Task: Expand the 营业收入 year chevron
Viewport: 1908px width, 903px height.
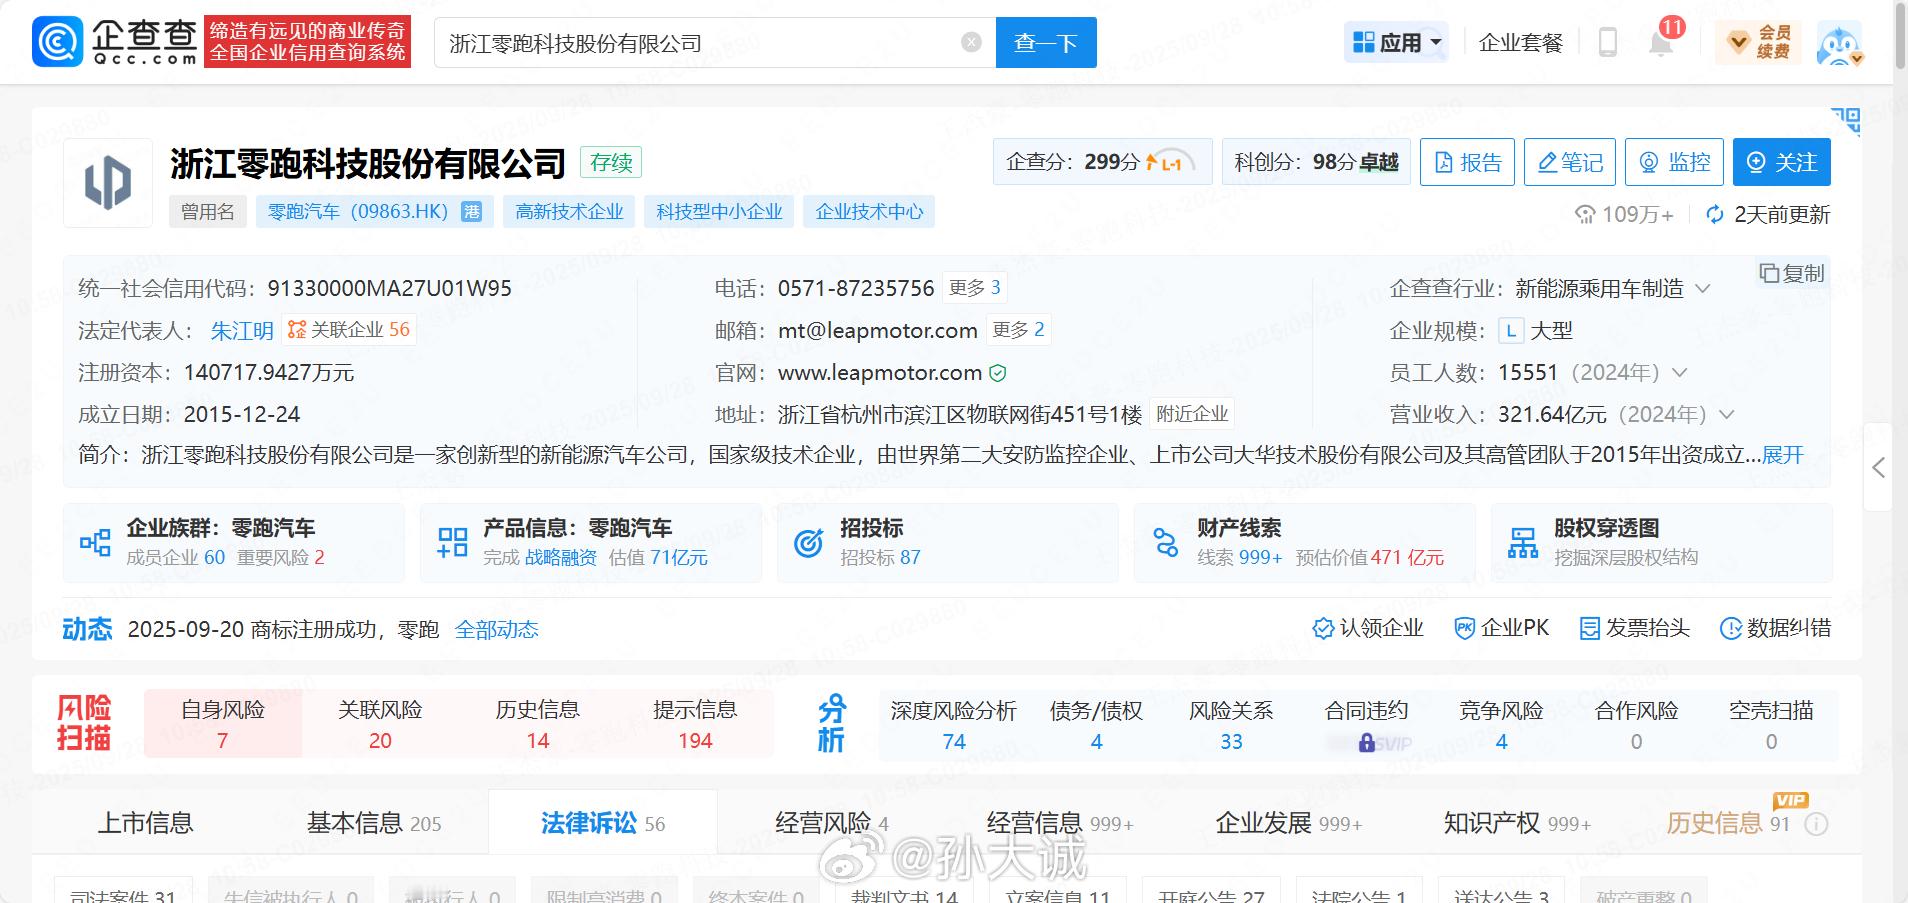Action: [x=1726, y=415]
